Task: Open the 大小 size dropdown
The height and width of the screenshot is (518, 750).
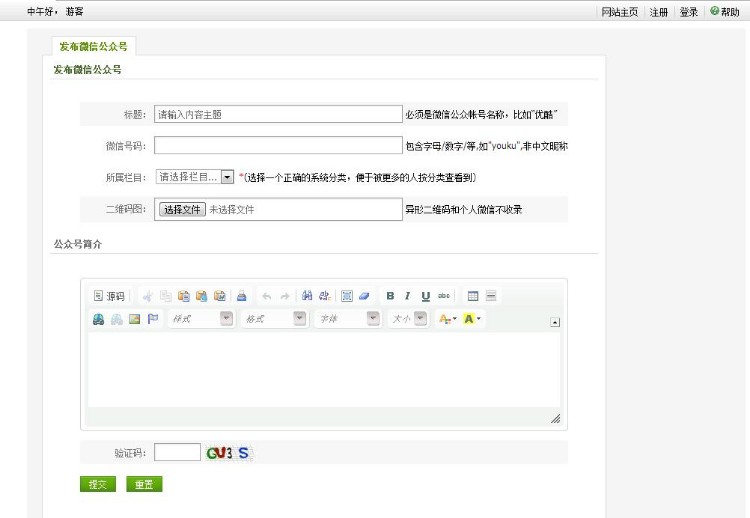Action: tap(408, 319)
